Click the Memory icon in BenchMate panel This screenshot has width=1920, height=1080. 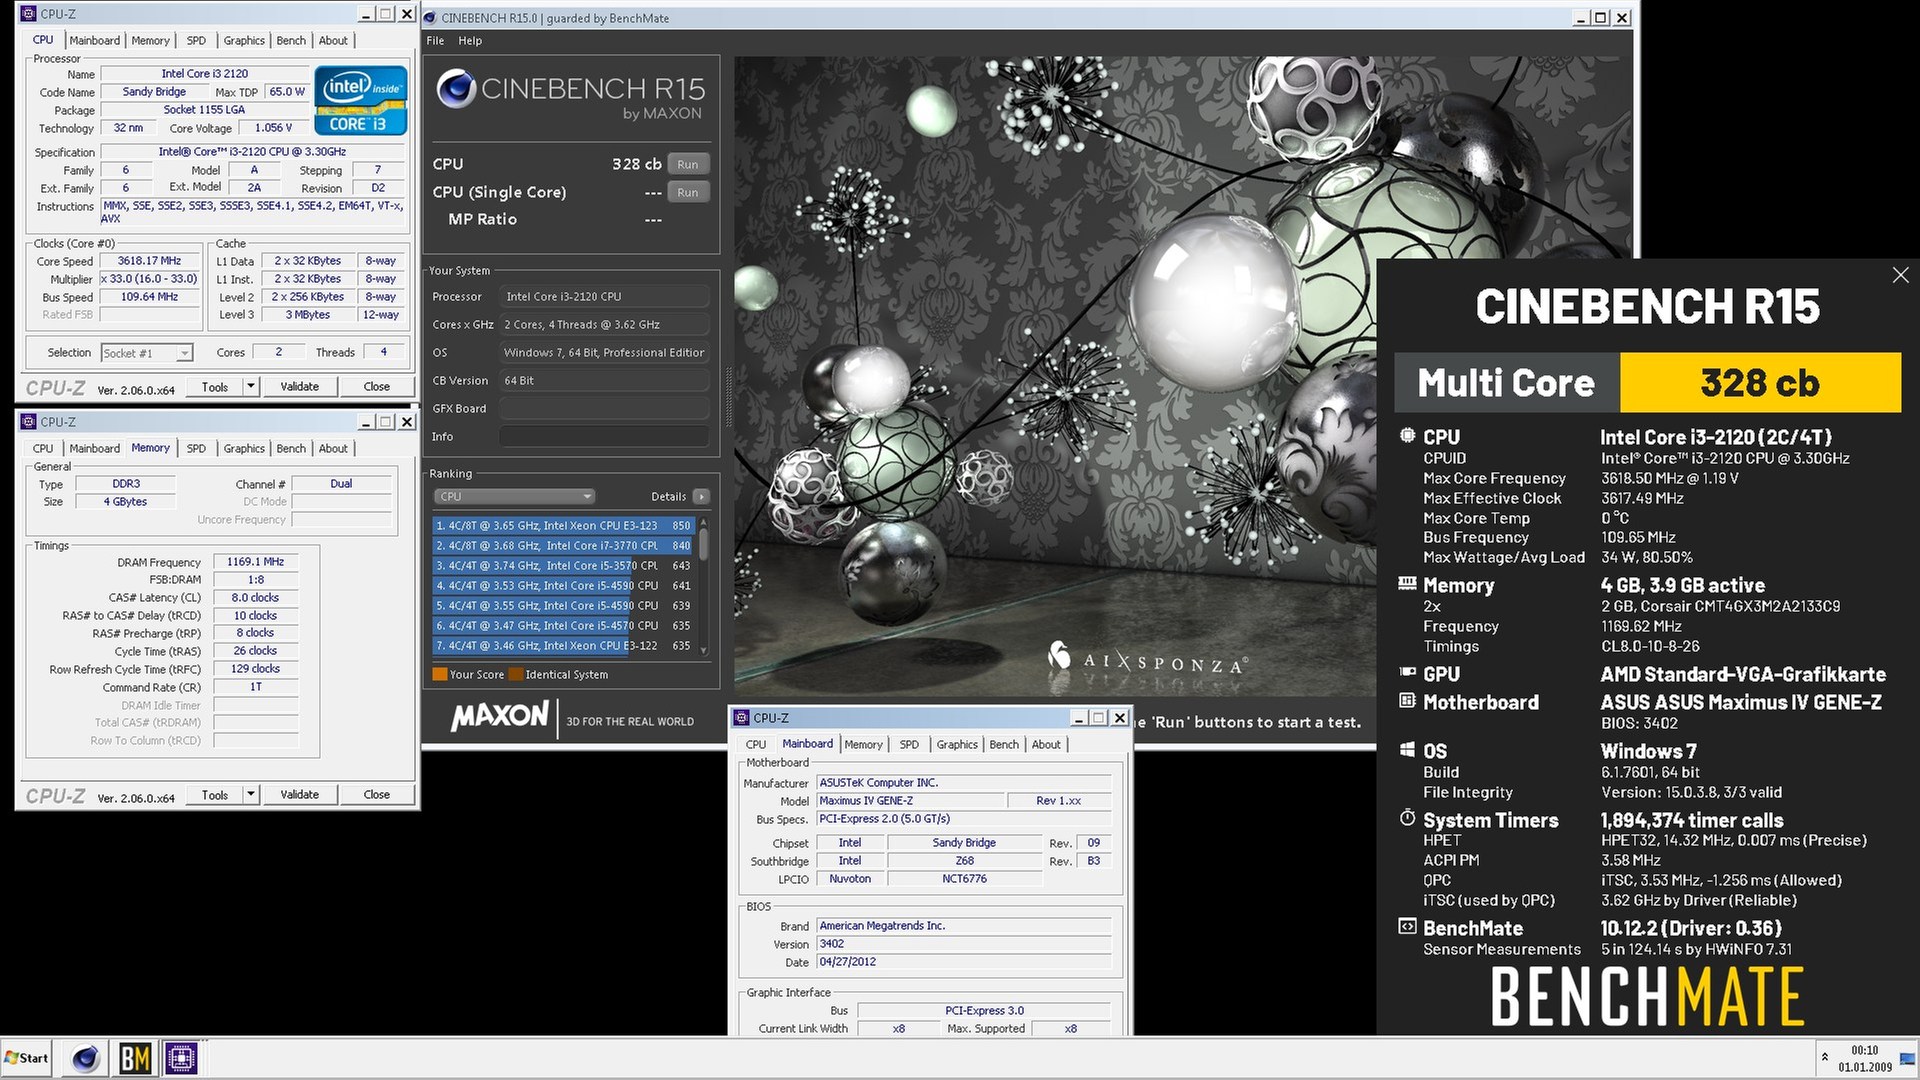(x=1407, y=584)
